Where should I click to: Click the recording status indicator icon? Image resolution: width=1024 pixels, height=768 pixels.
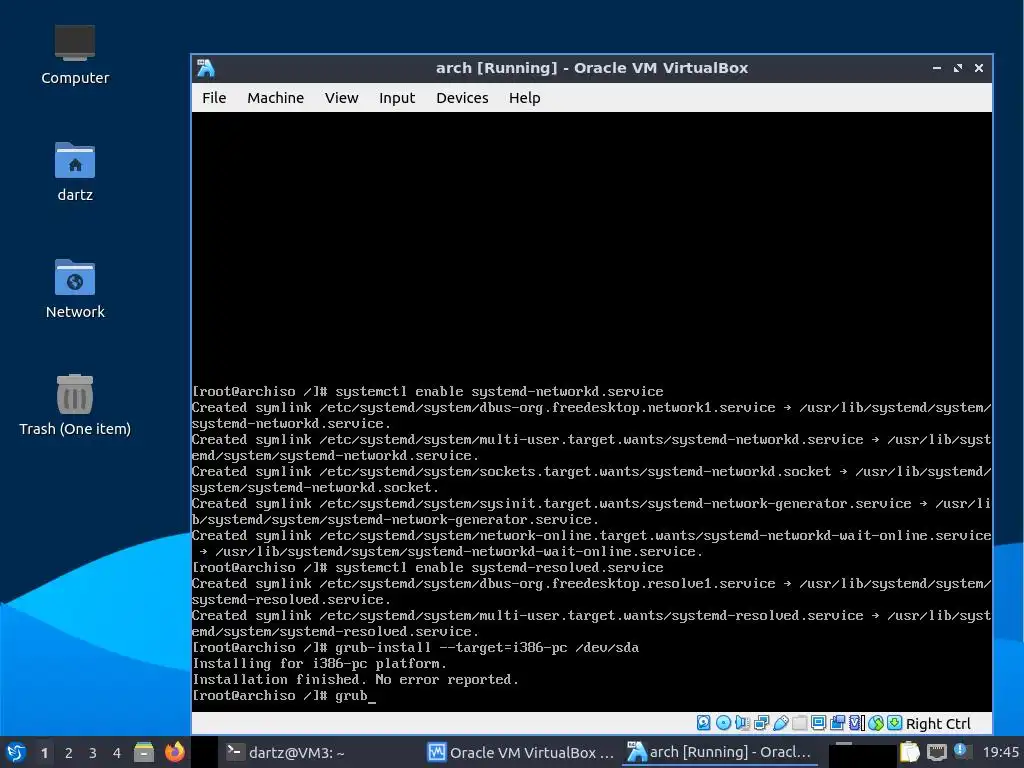pos(837,723)
